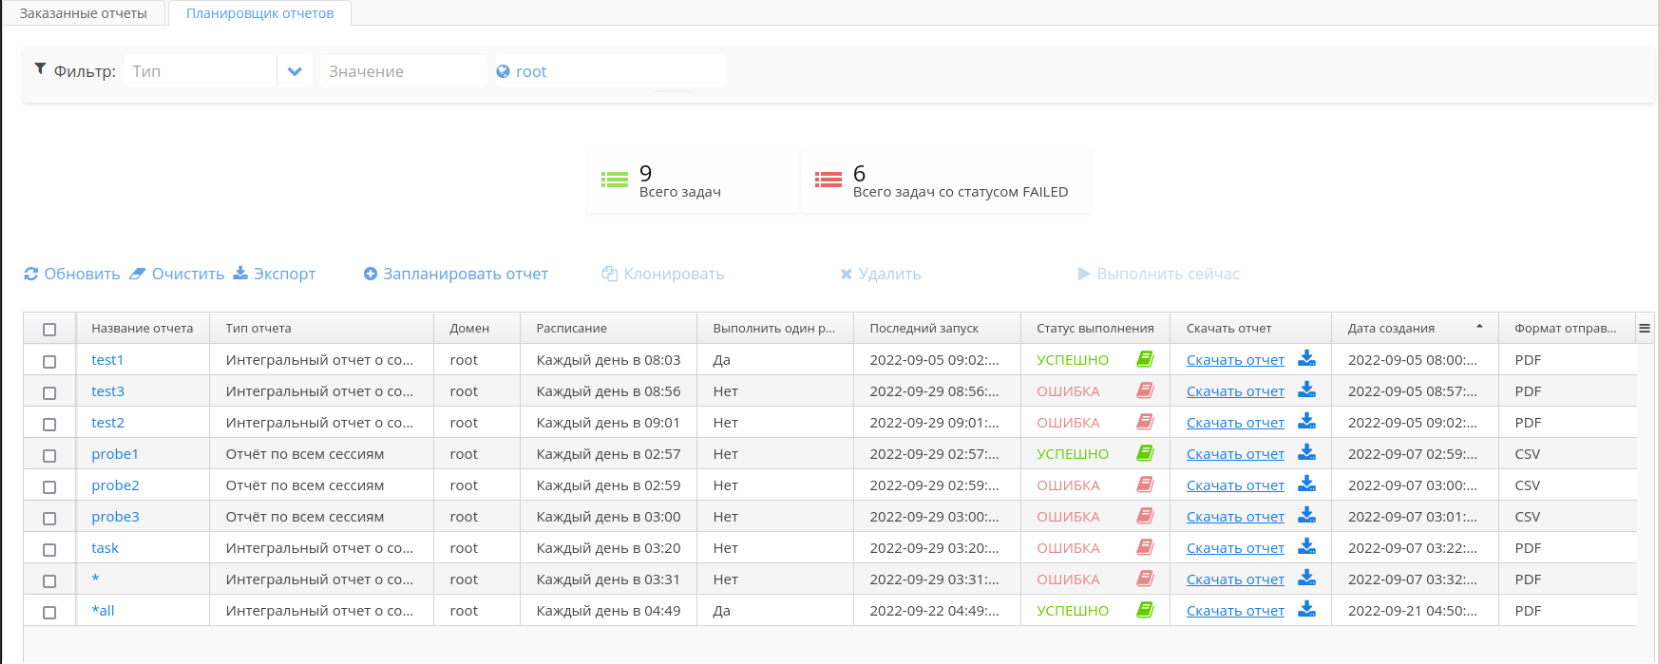Click the Export (Экспорт) download button

pyautogui.click(x=274, y=274)
